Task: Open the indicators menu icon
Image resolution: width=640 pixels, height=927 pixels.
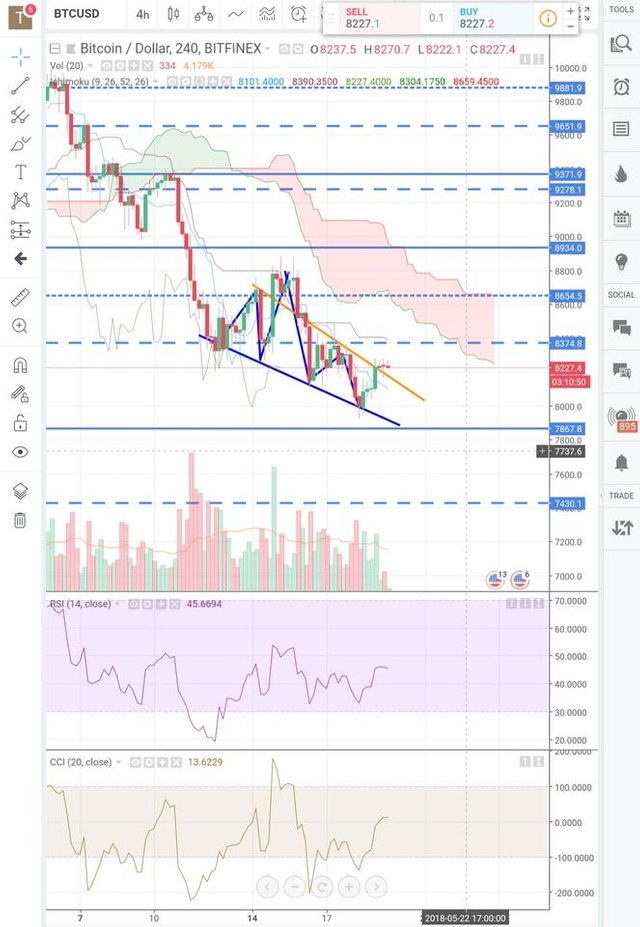Action: [236, 14]
